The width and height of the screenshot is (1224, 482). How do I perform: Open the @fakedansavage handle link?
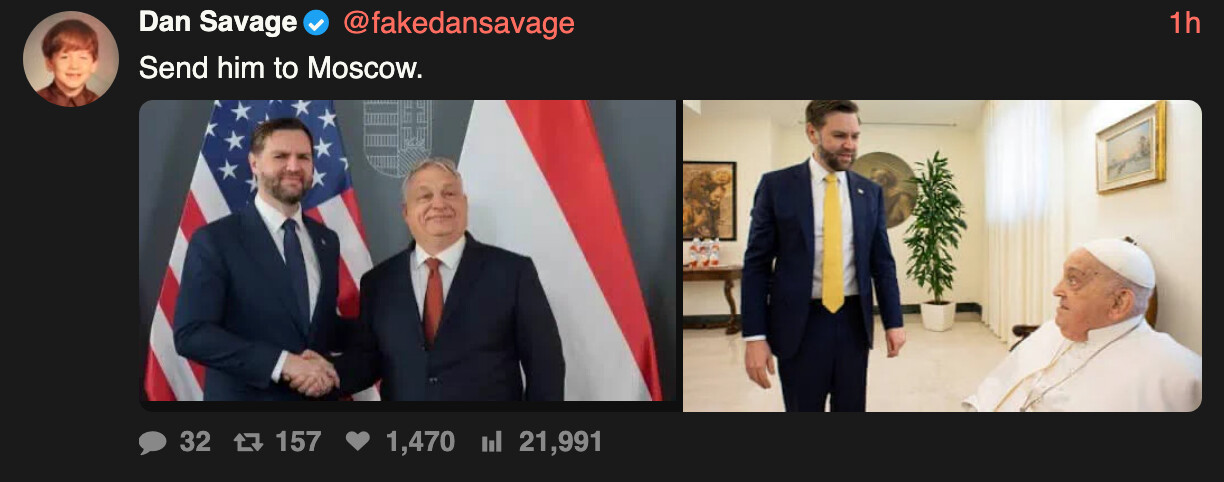(x=458, y=23)
